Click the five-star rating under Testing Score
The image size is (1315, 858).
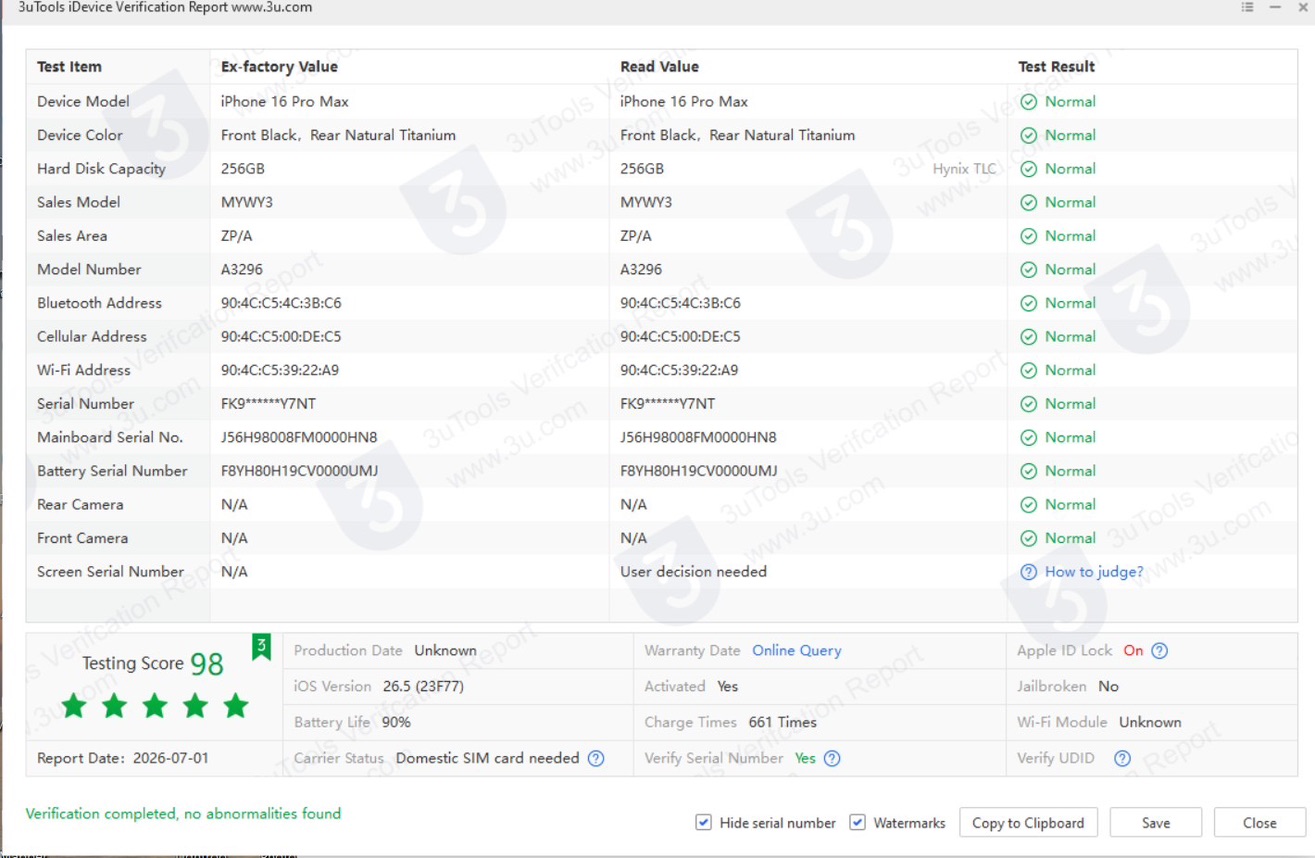click(155, 706)
